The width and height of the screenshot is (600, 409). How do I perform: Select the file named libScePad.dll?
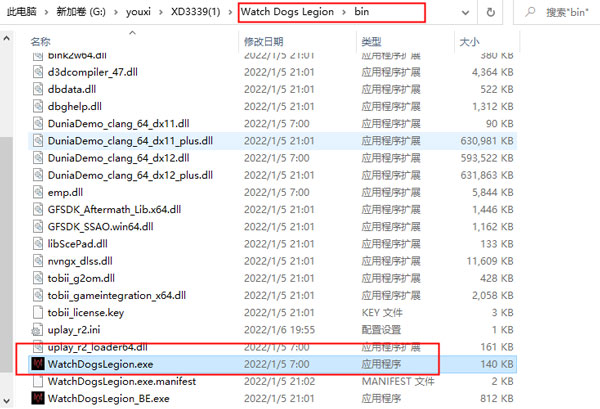point(78,244)
